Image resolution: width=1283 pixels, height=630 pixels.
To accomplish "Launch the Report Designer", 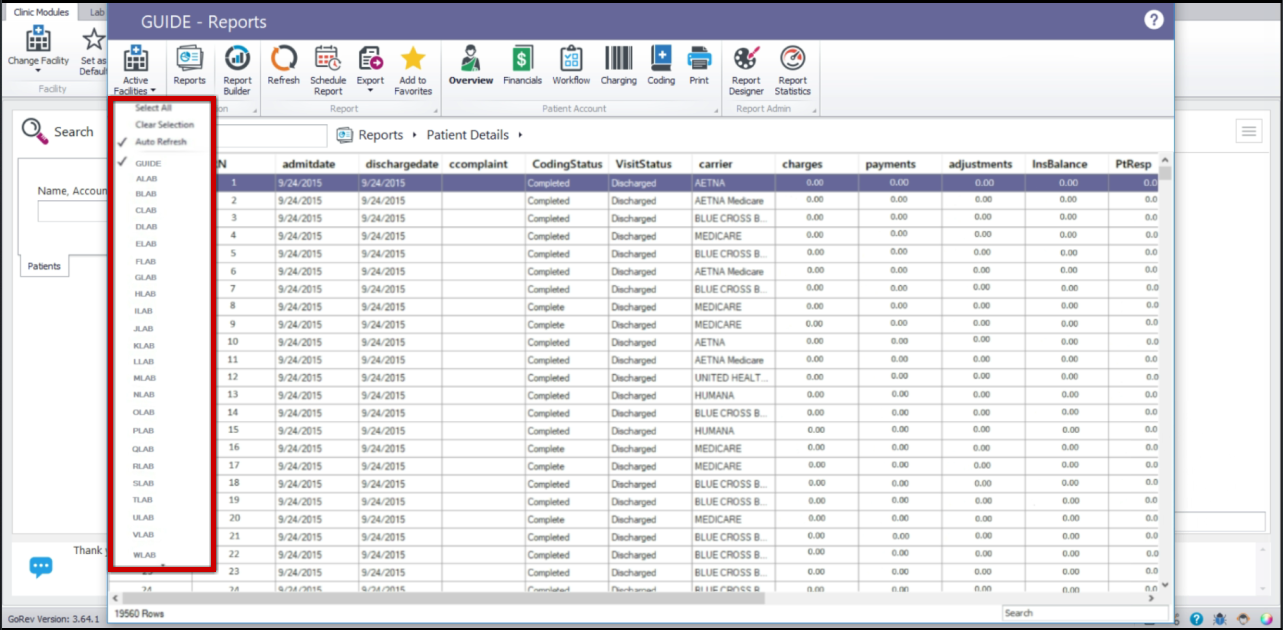I will point(746,70).
